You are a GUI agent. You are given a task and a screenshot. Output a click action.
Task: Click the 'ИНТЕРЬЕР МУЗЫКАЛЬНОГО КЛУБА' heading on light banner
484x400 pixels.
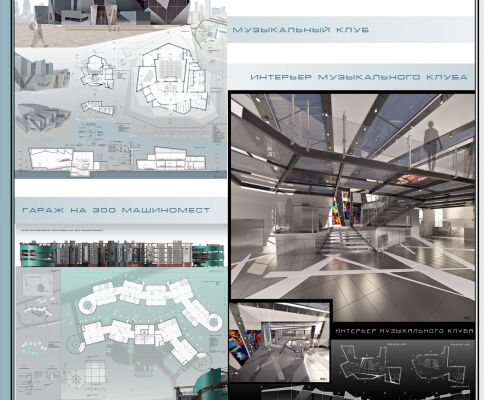click(359, 77)
